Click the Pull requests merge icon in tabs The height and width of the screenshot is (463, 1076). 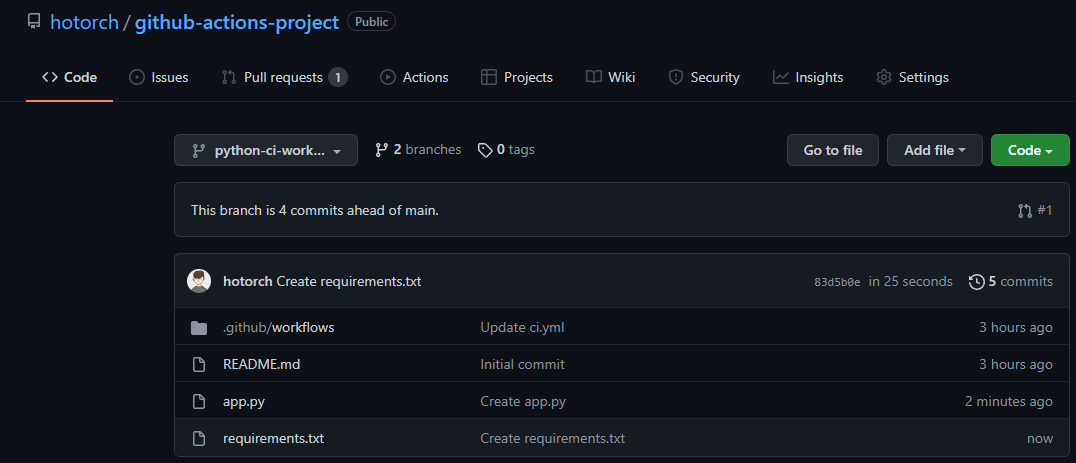point(229,78)
